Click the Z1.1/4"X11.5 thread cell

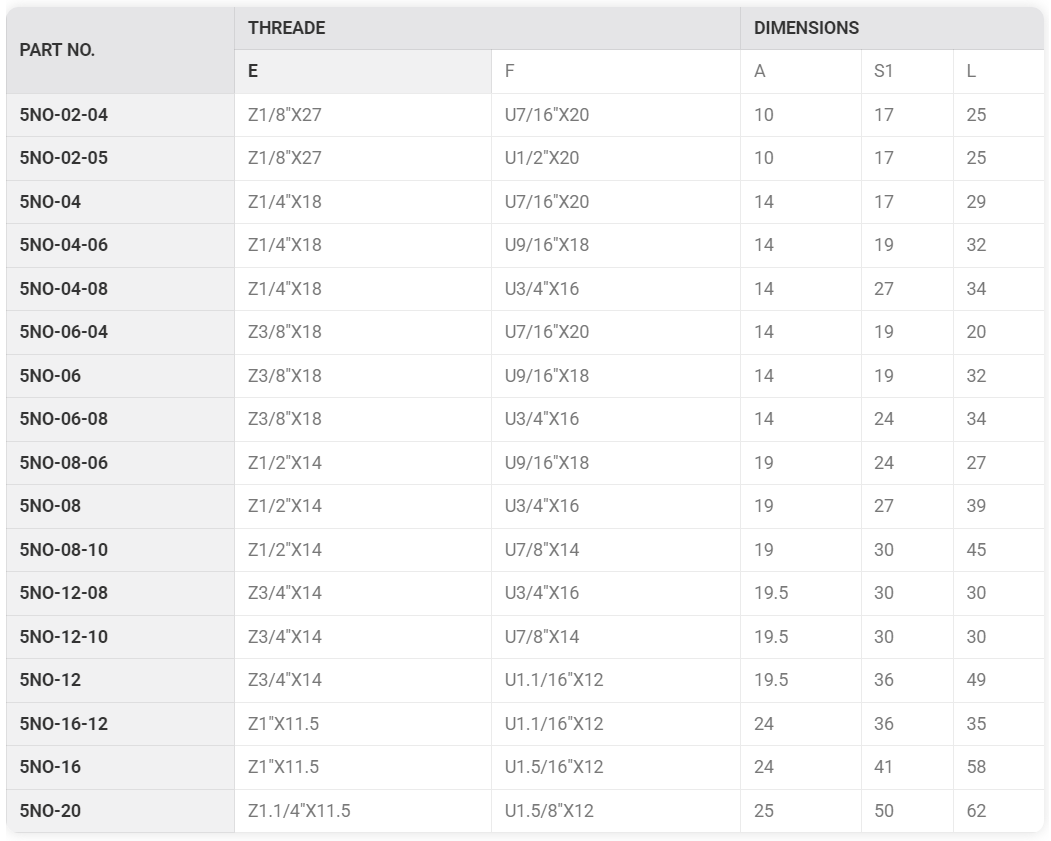click(363, 811)
